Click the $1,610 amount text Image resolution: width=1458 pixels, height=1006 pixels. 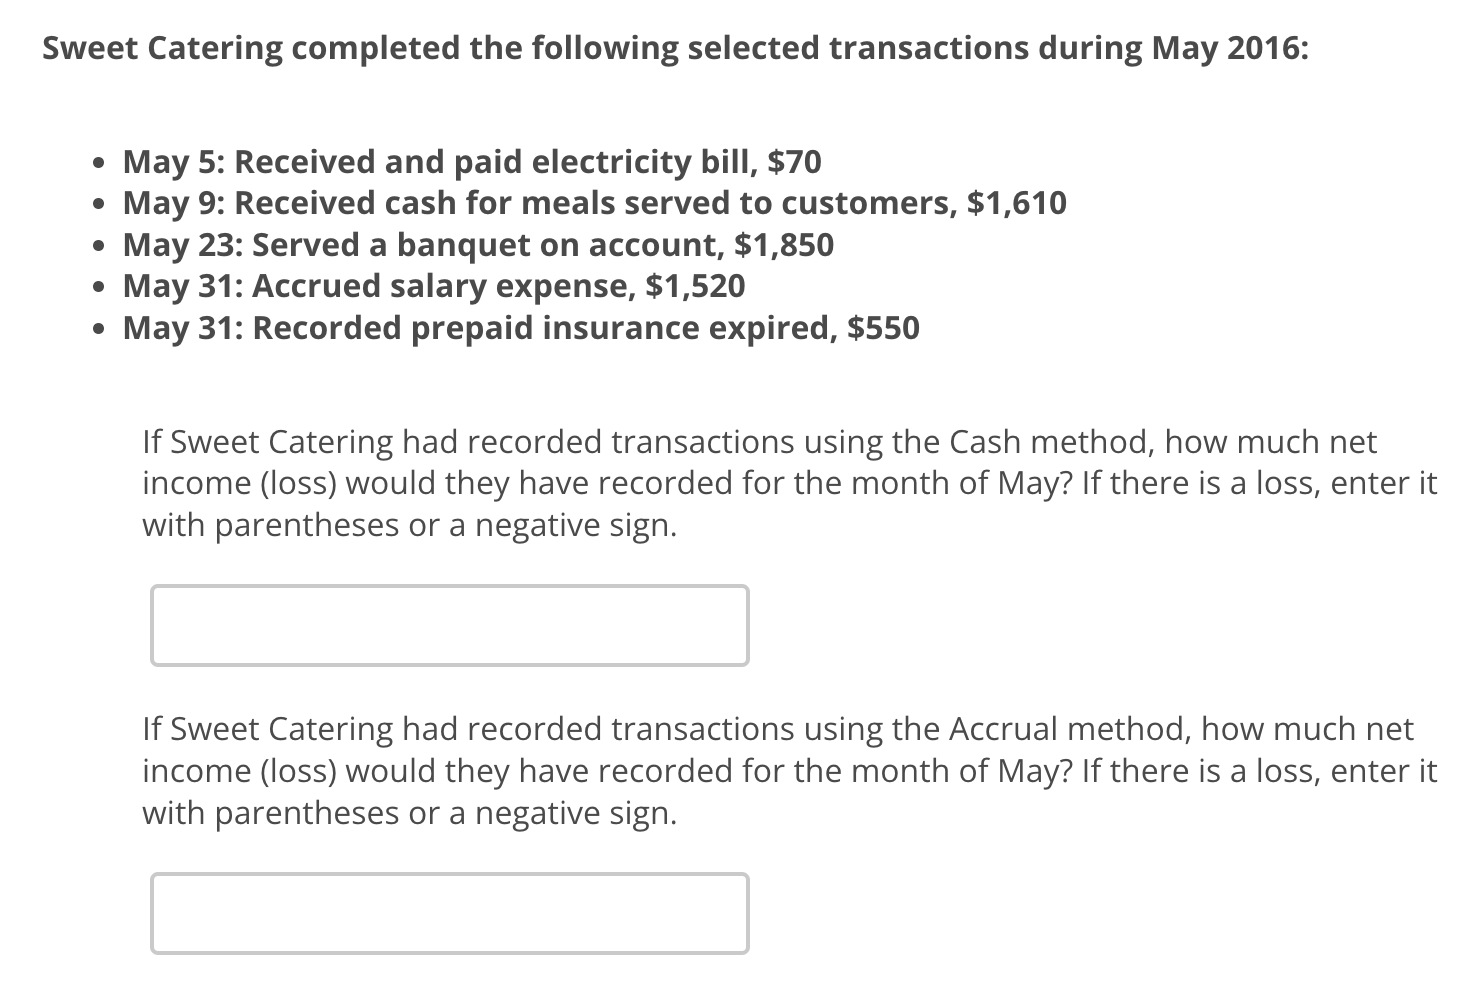tap(1019, 203)
